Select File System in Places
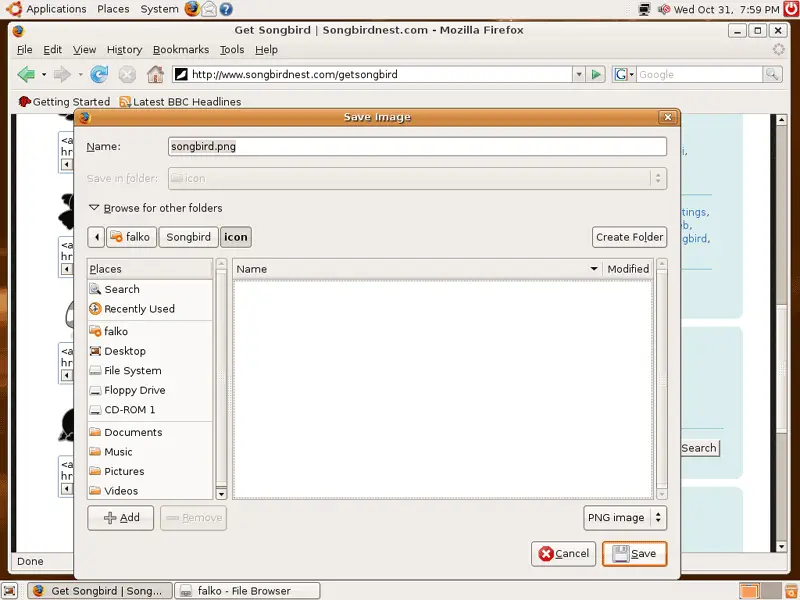The width and height of the screenshot is (800, 600). coord(150,371)
